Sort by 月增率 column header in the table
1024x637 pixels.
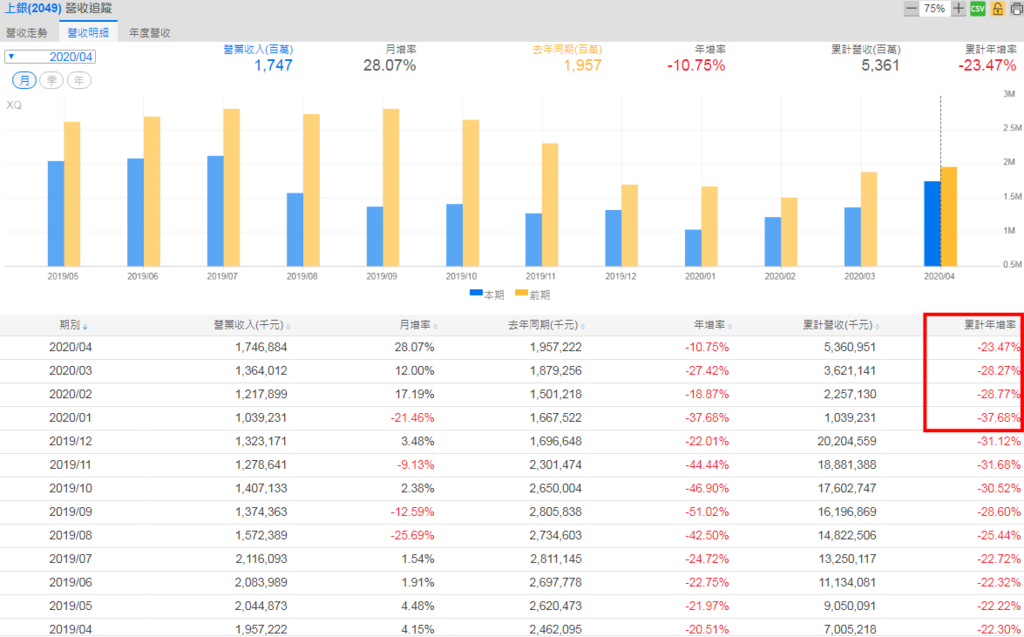418,325
